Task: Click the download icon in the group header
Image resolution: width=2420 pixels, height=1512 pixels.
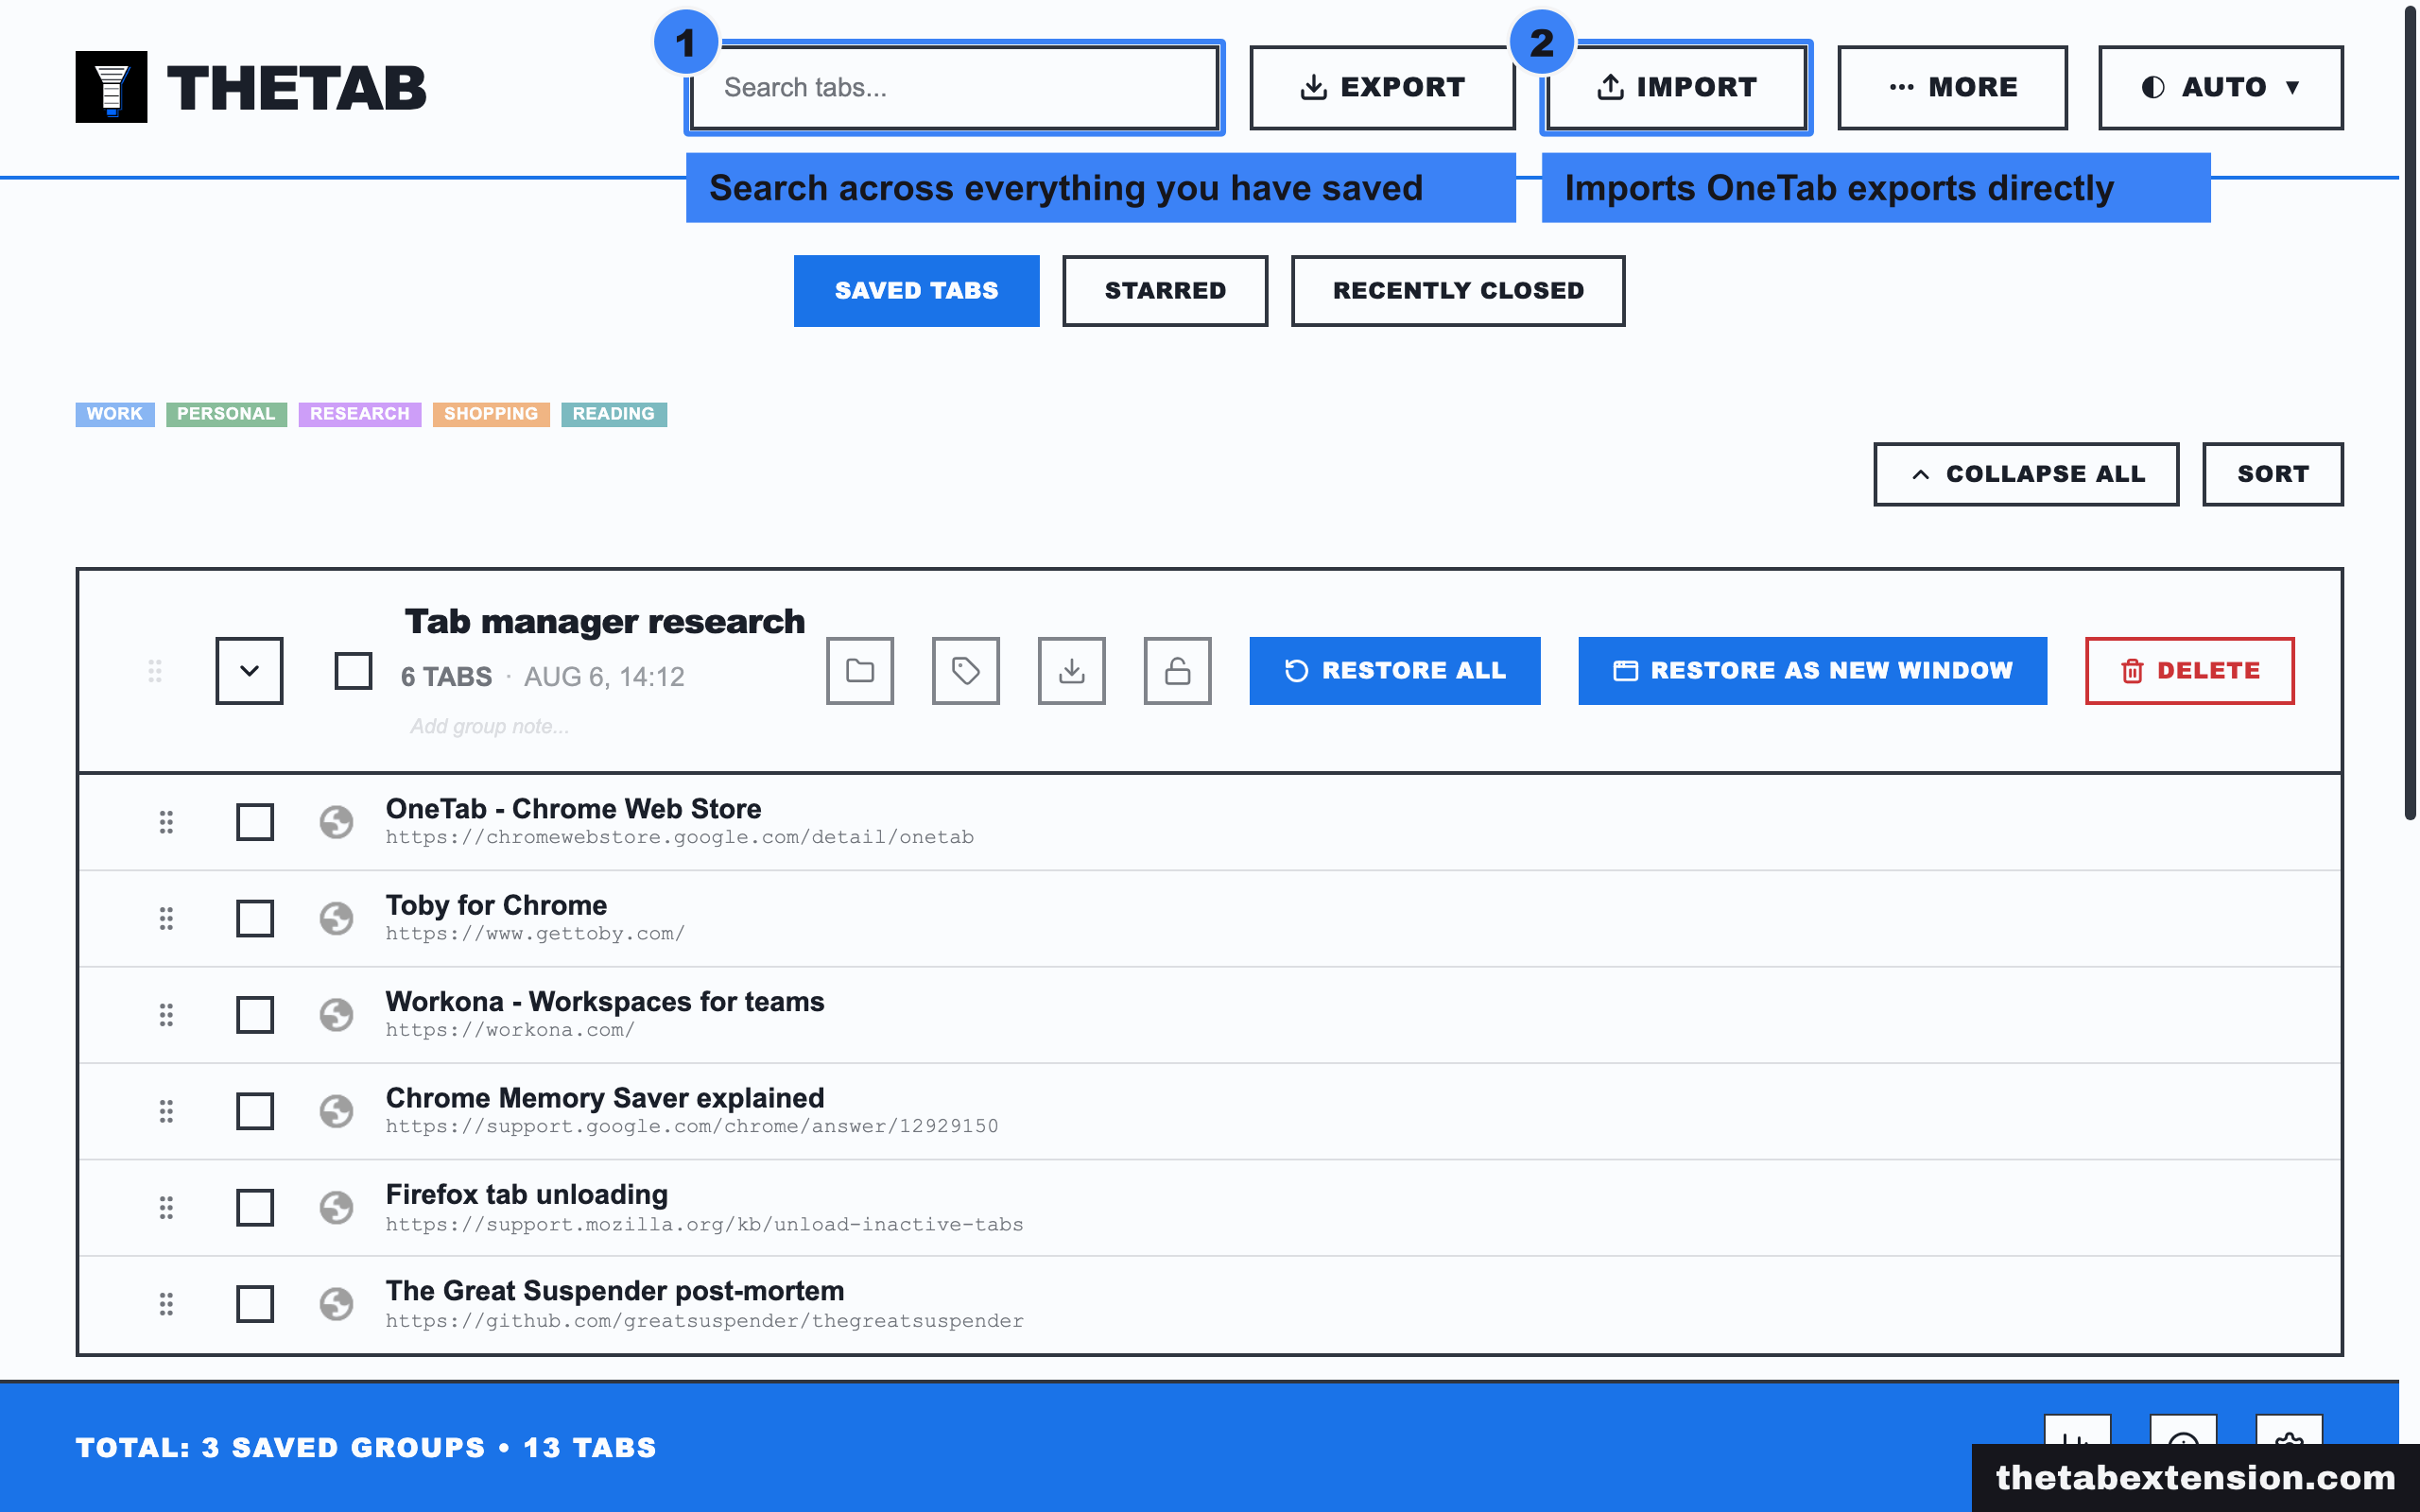Action: [1072, 670]
